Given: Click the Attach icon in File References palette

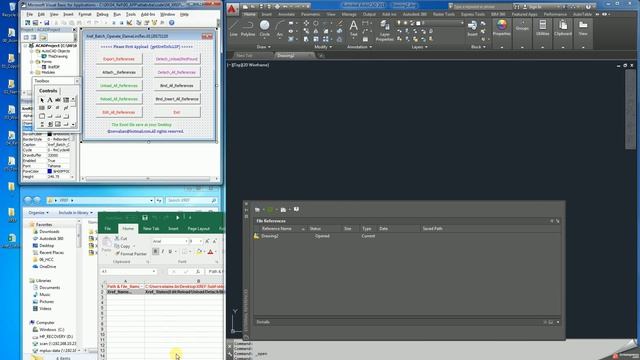Looking at the screenshot, I should point(258,210).
